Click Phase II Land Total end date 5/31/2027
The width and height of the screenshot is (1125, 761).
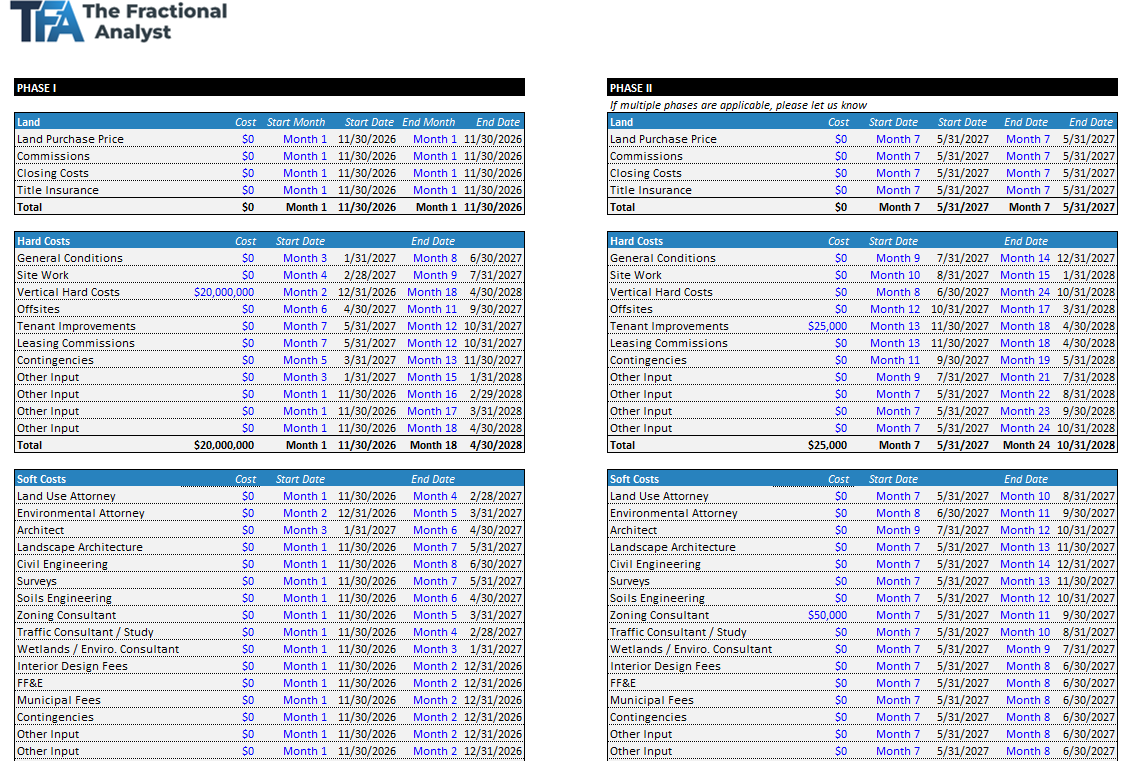pyautogui.click(x=1089, y=207)
